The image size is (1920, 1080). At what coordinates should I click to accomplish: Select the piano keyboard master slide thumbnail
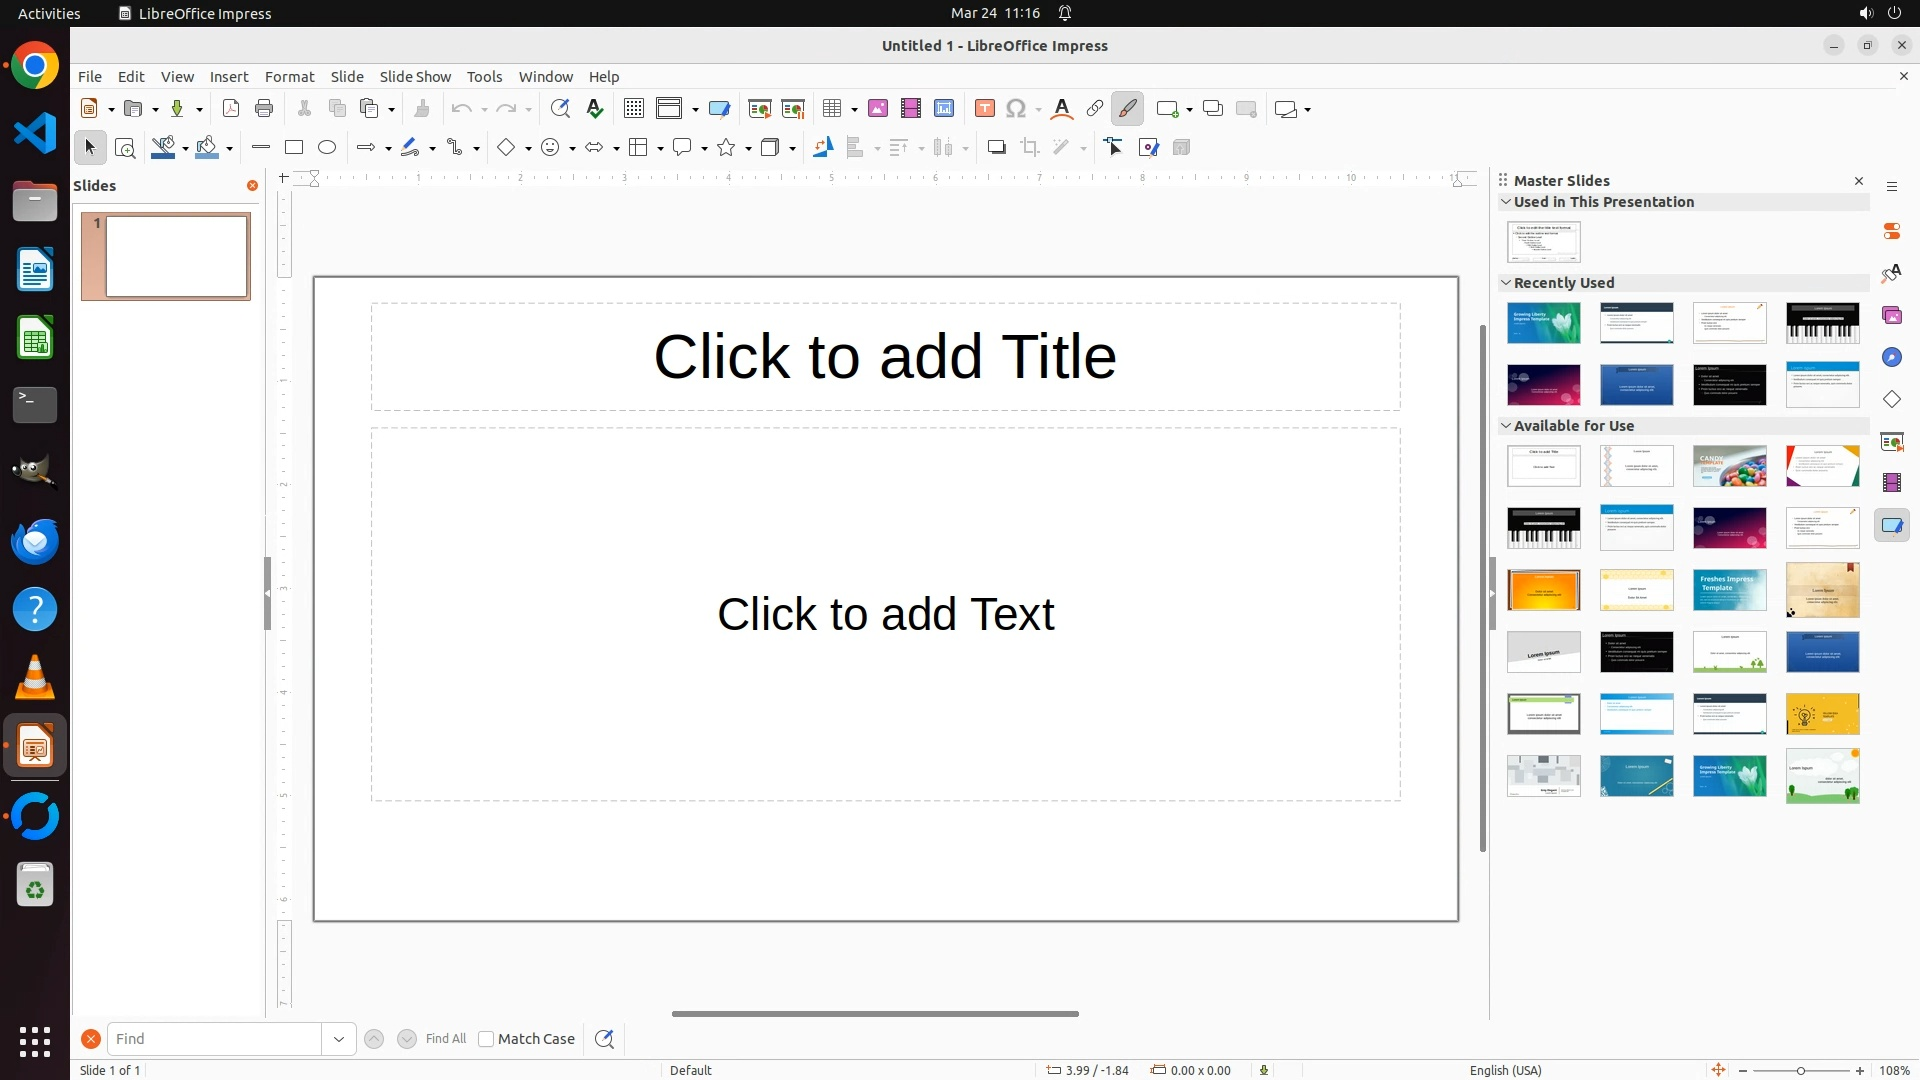[1822, 323]
